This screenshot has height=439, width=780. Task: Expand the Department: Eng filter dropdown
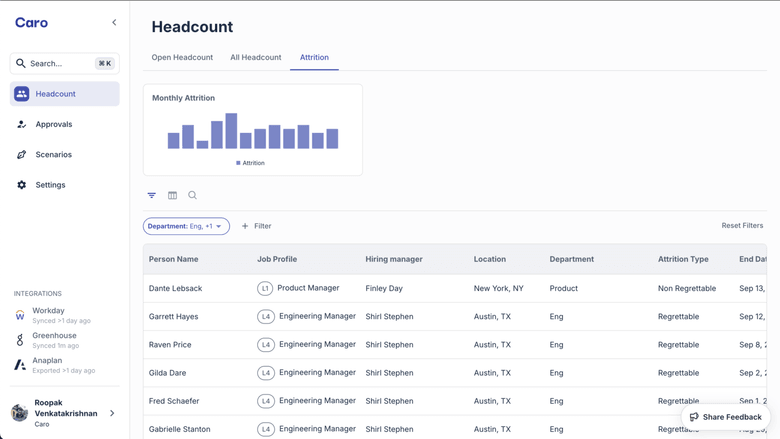[x=186, y=226]
